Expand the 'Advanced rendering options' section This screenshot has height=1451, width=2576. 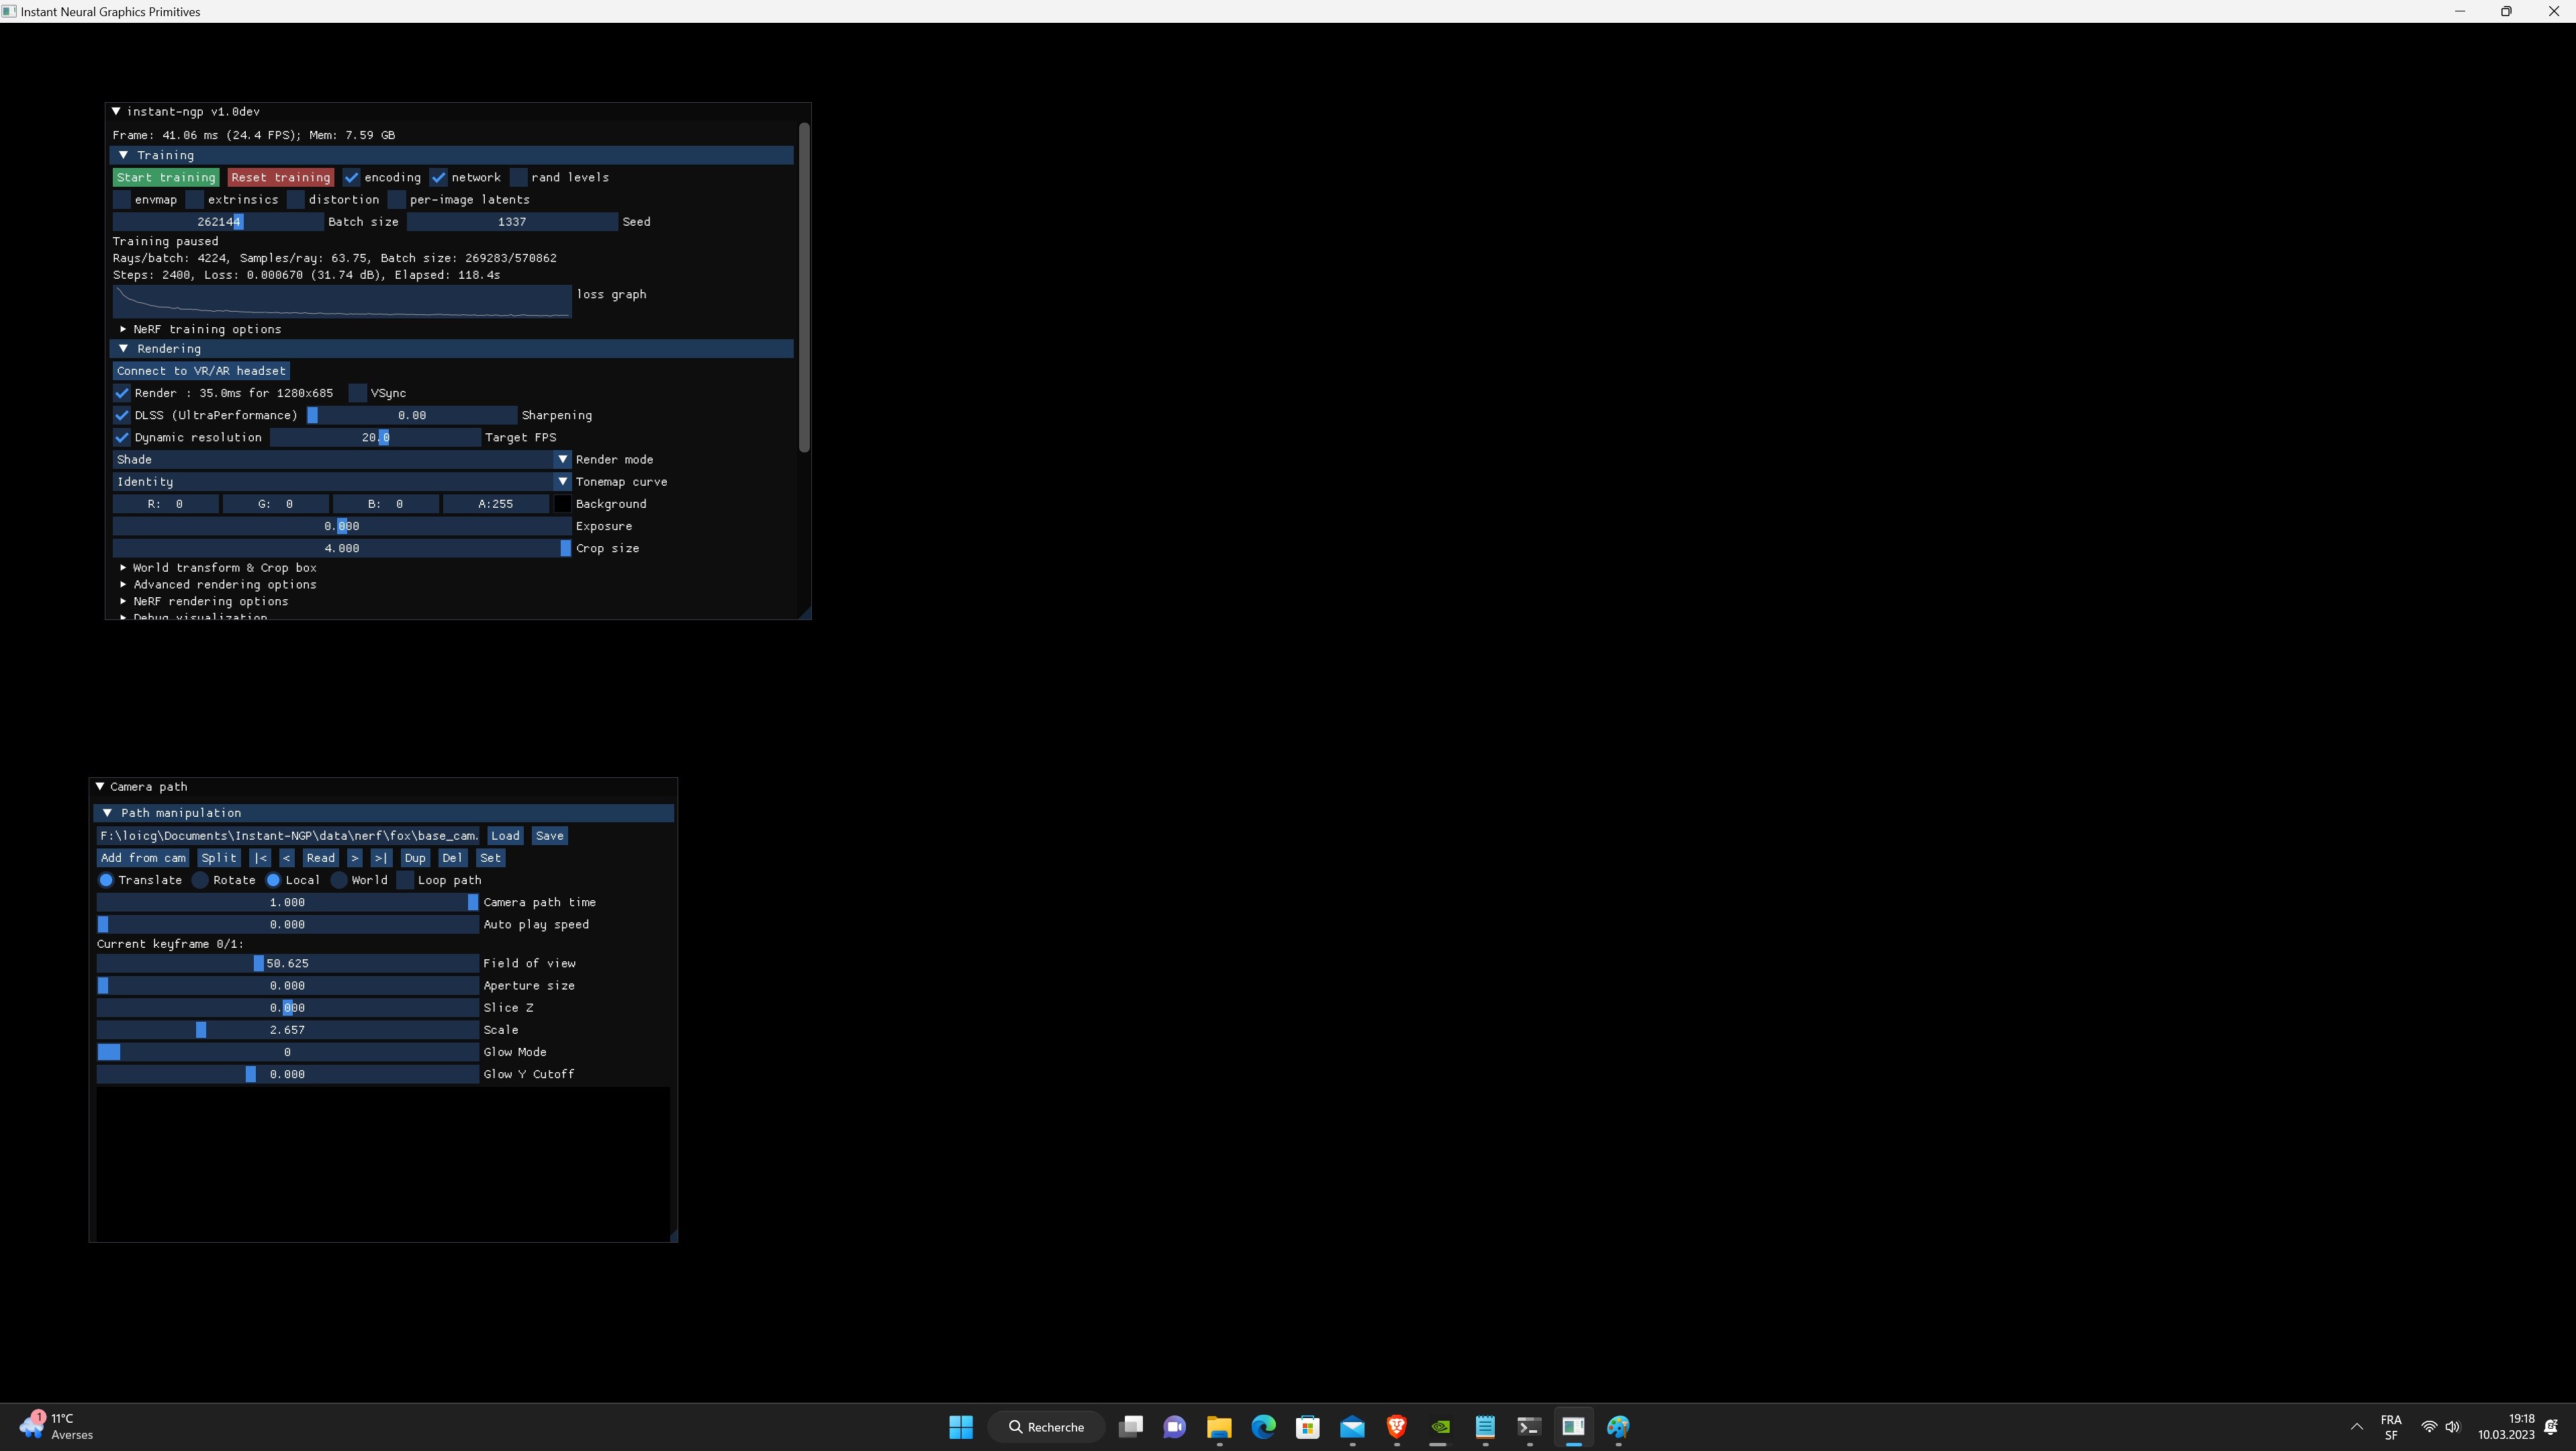[x=224, y=584]
